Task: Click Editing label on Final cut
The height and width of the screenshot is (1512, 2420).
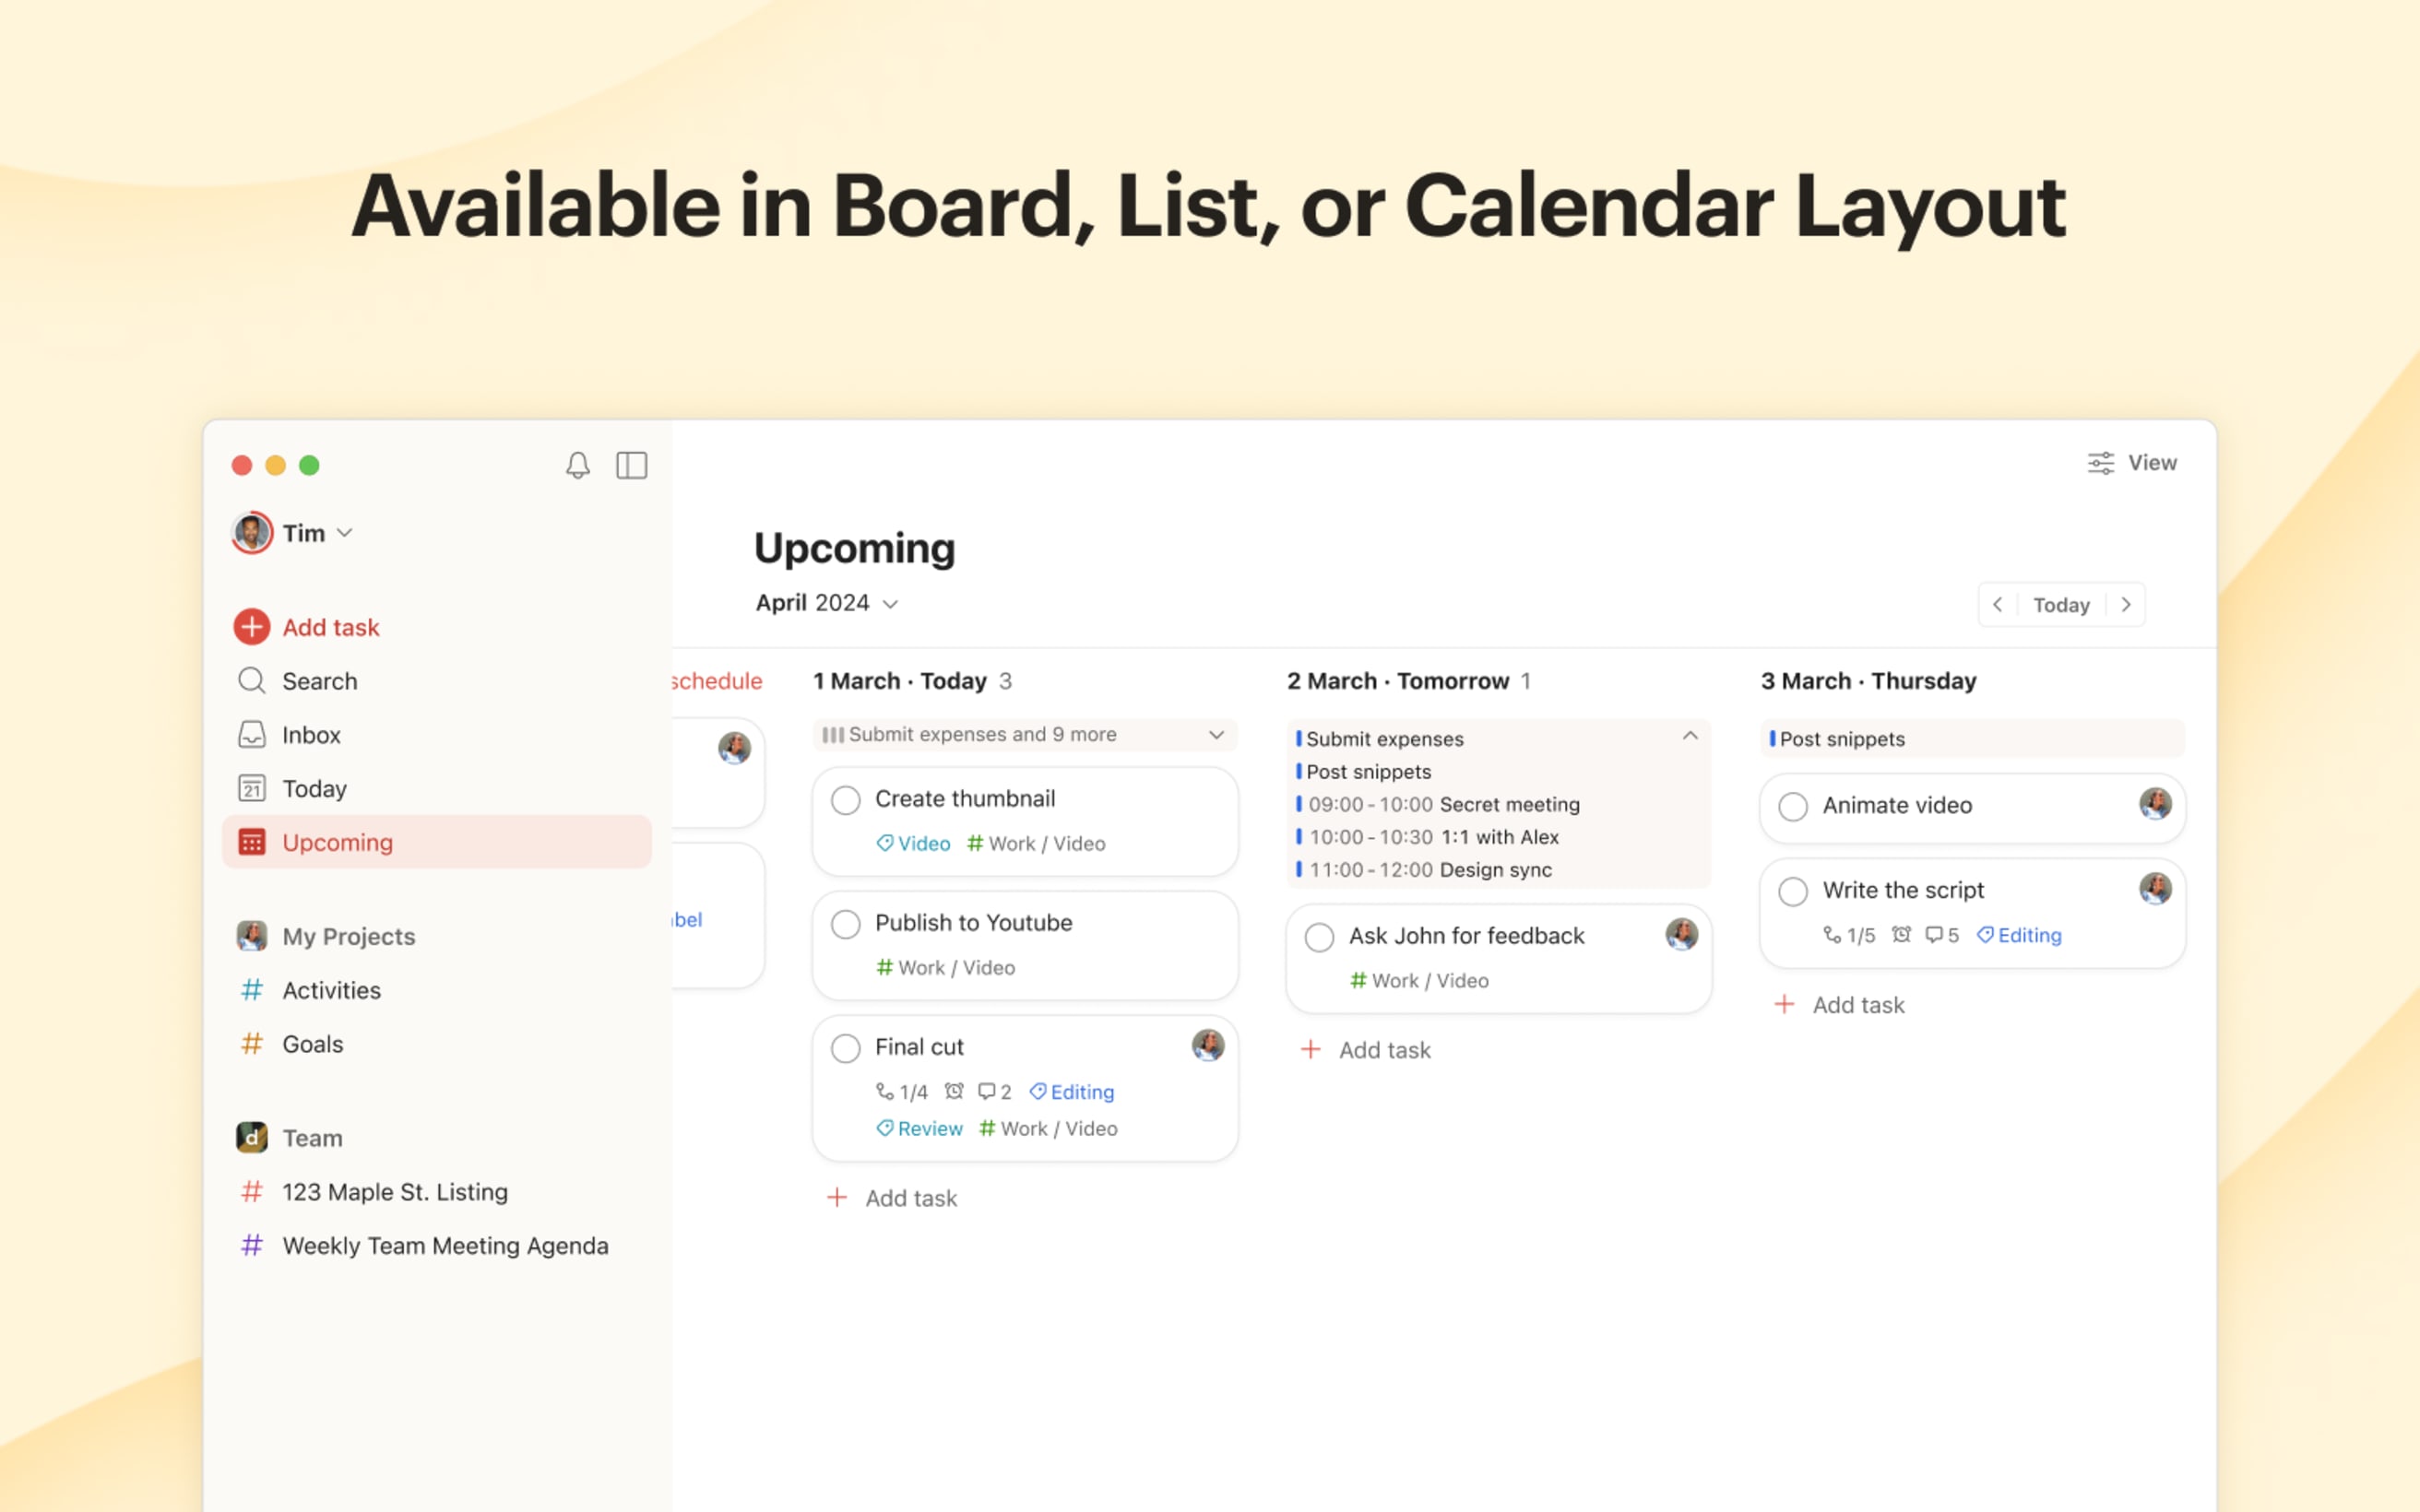Action: click(1071, 1092)
